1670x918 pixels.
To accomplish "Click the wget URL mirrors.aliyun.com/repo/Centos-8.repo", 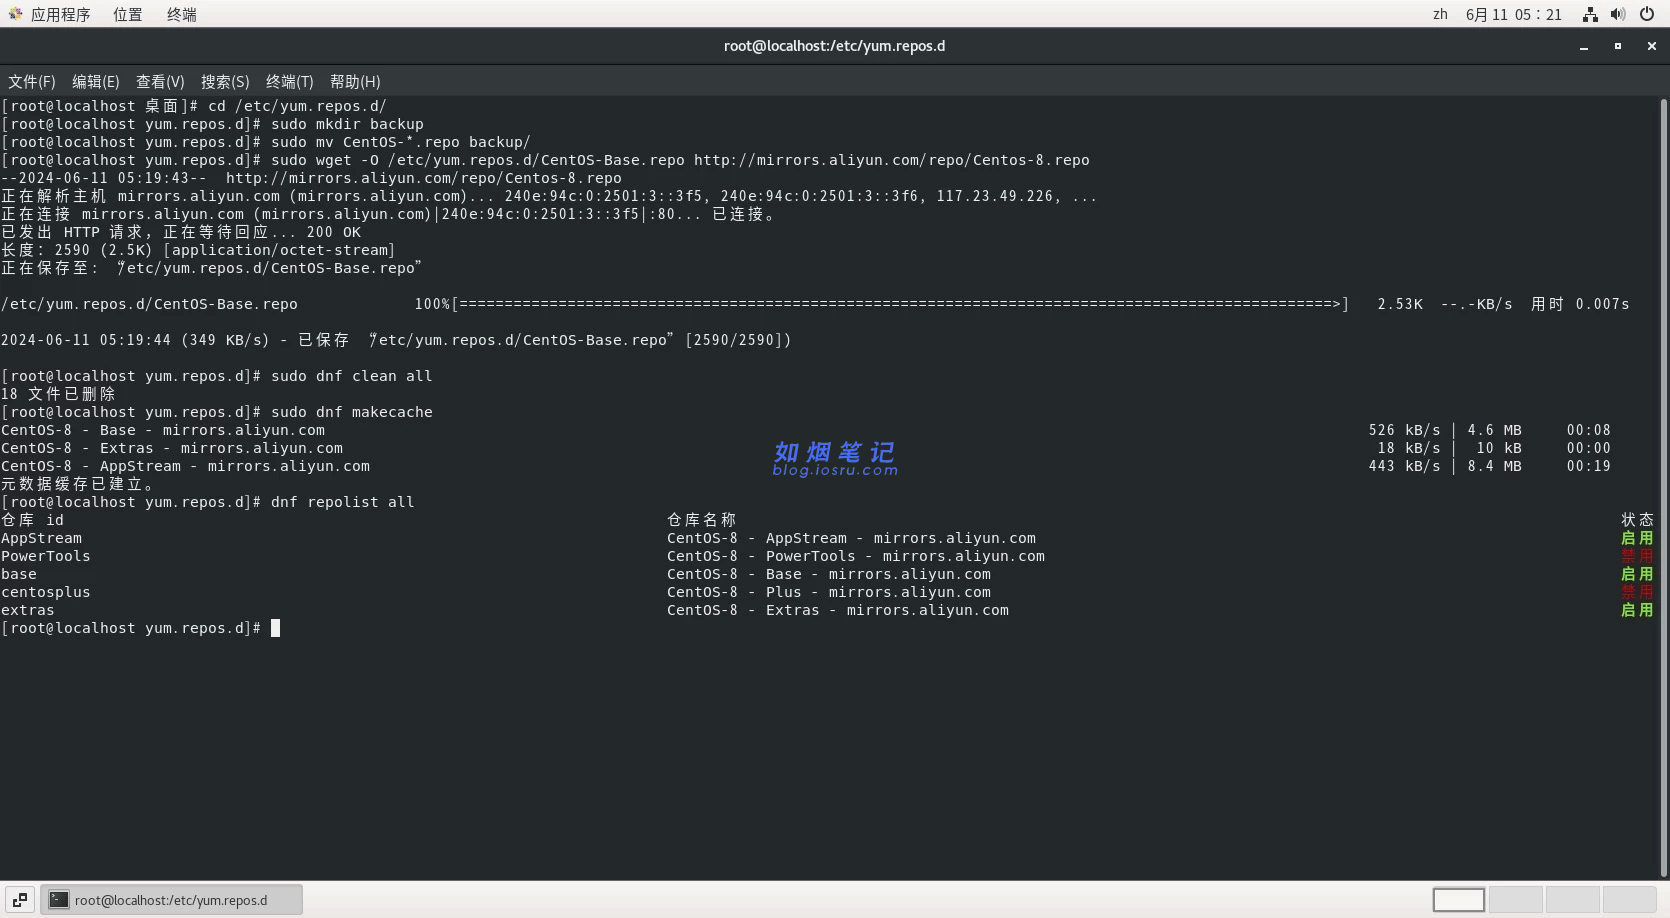I will click(x=892, y=160).
